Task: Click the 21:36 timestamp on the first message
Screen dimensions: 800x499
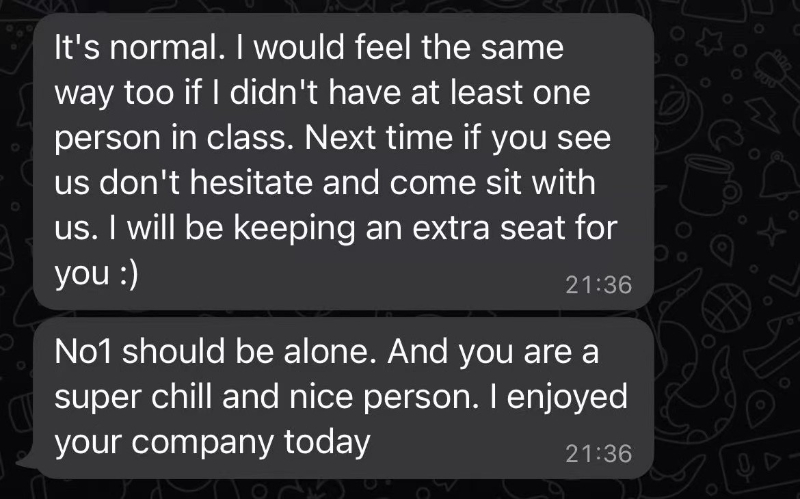Action: (598, 285)
